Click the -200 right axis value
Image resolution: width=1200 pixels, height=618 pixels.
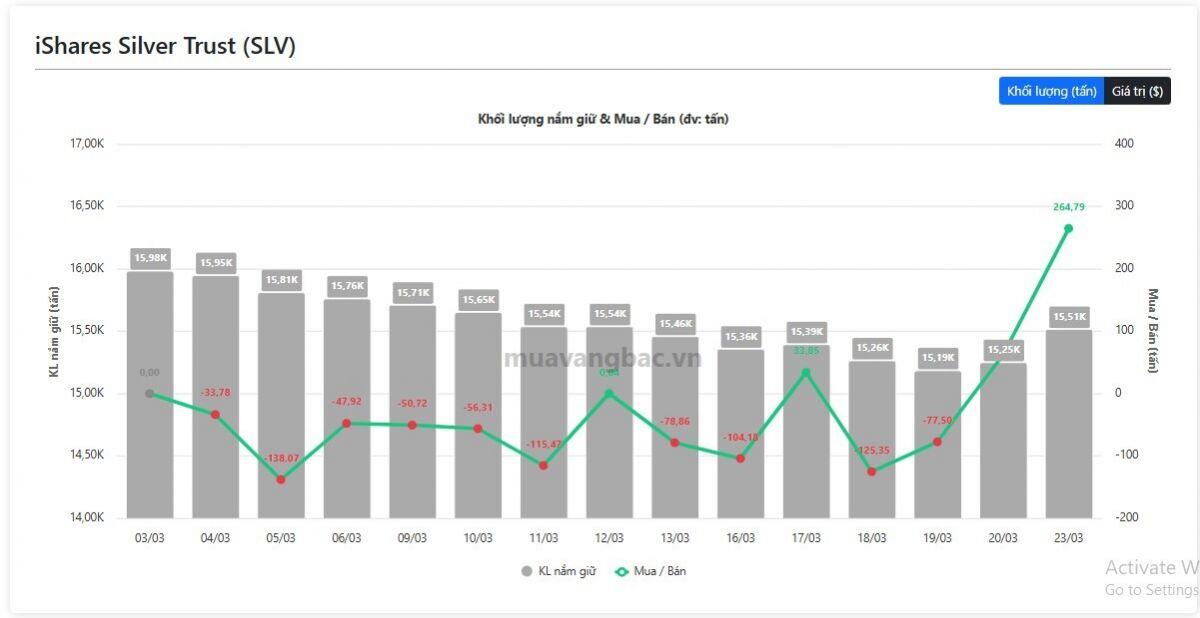(x=1125, y=517)
